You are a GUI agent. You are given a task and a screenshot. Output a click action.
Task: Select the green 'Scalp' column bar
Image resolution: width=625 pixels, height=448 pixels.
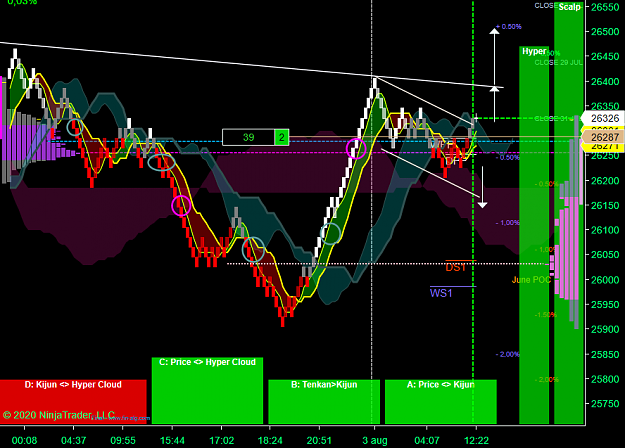(569, 213)
